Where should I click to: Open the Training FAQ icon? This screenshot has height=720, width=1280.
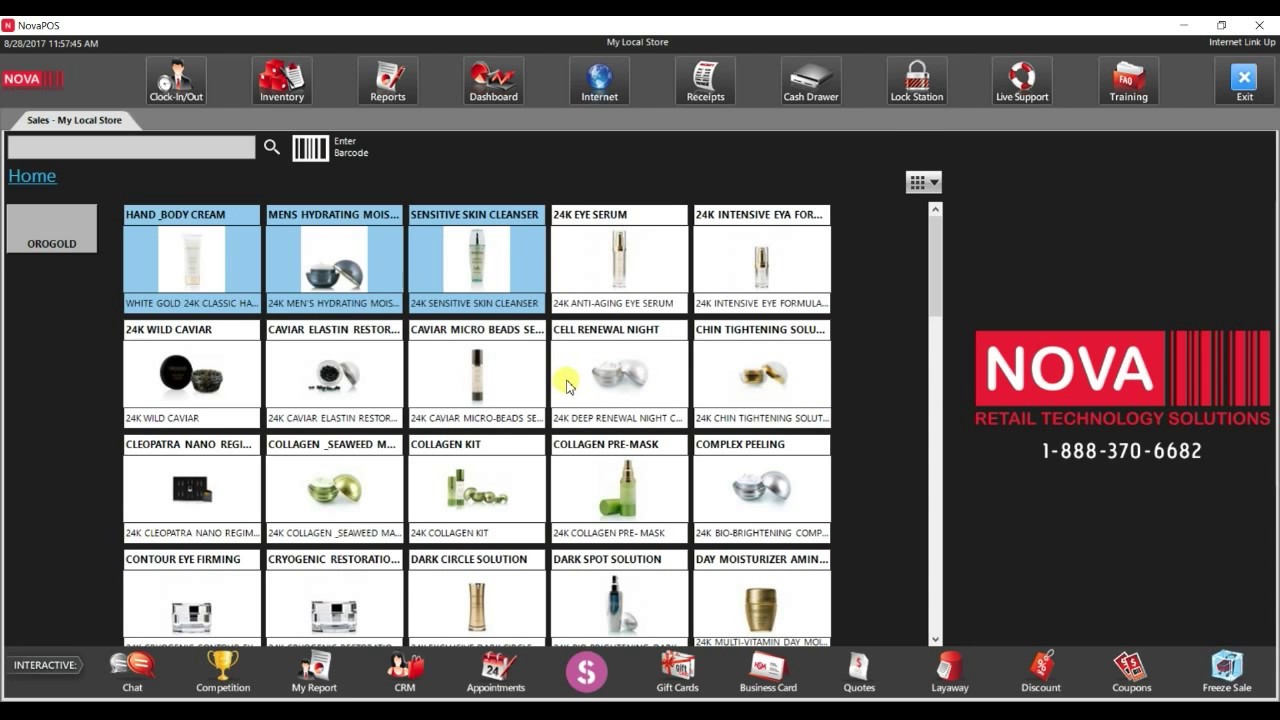point(1128,80)
